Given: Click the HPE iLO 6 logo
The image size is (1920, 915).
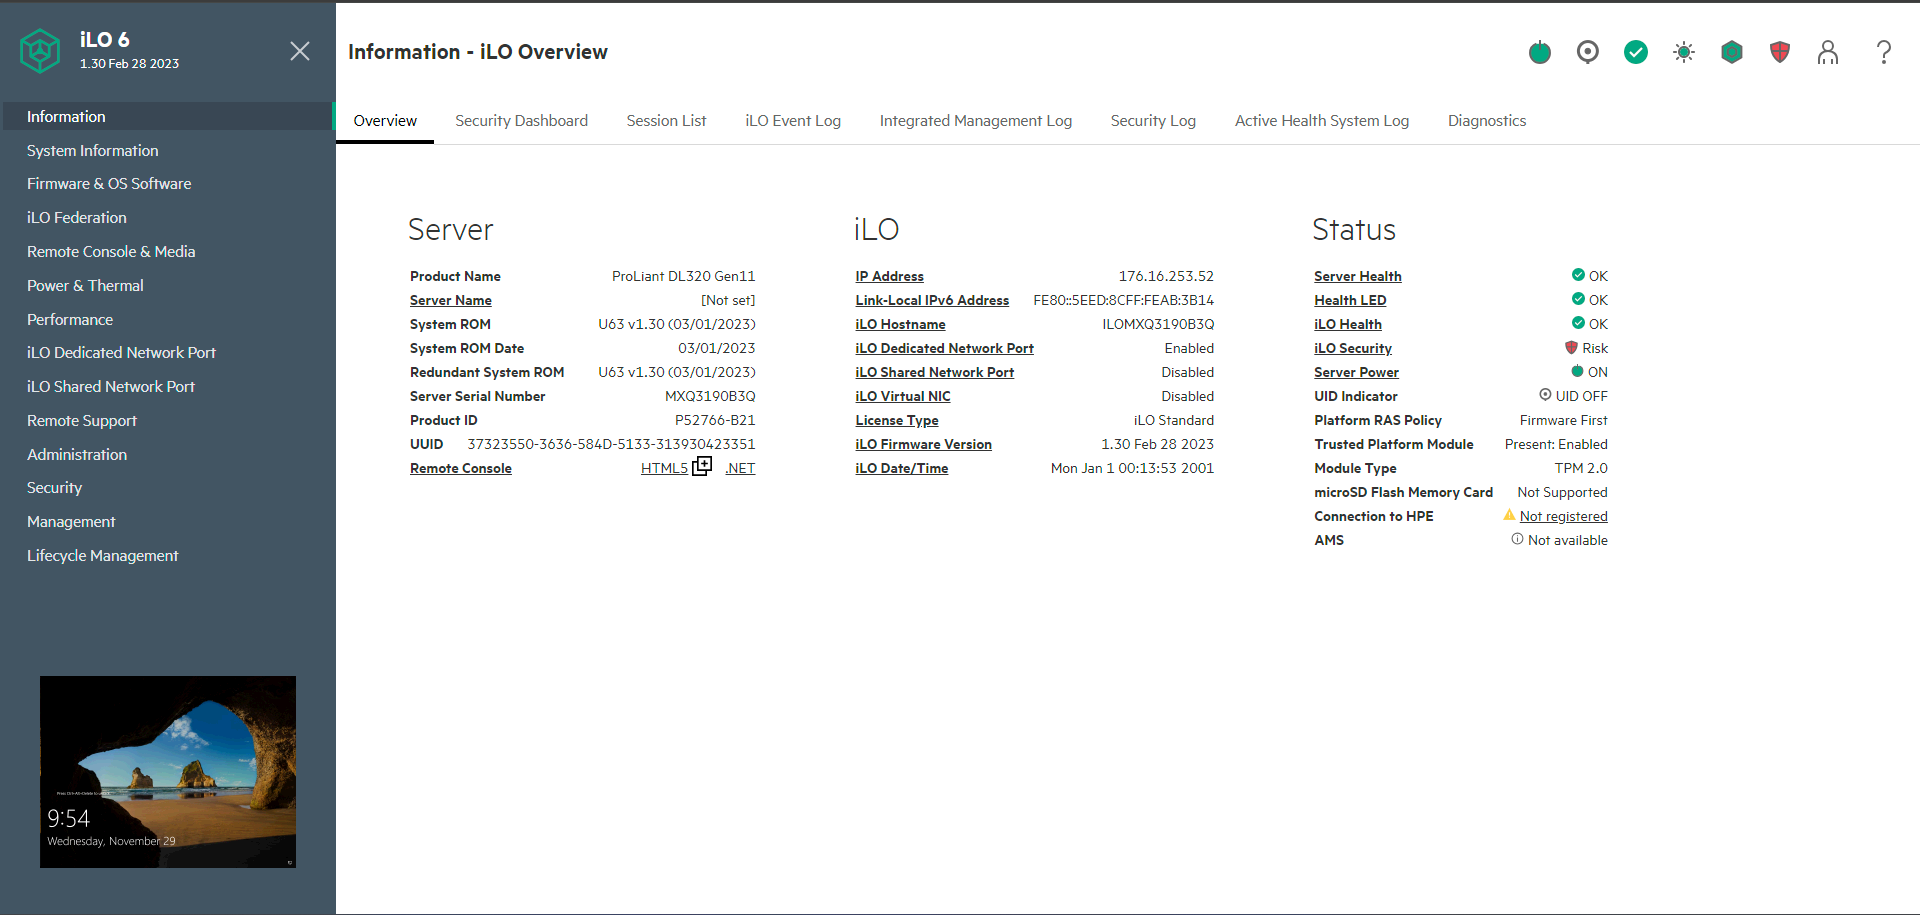Looking at the screenshot, I should pyautogui.click(x=40, y=51).
